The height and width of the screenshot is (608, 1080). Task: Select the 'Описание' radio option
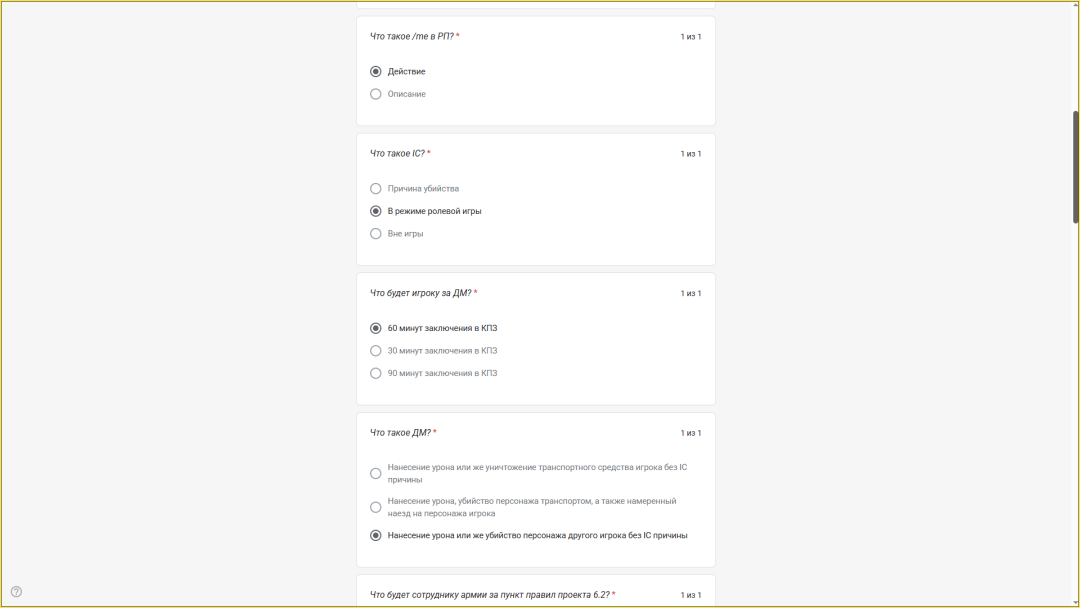tap(376, 94)
